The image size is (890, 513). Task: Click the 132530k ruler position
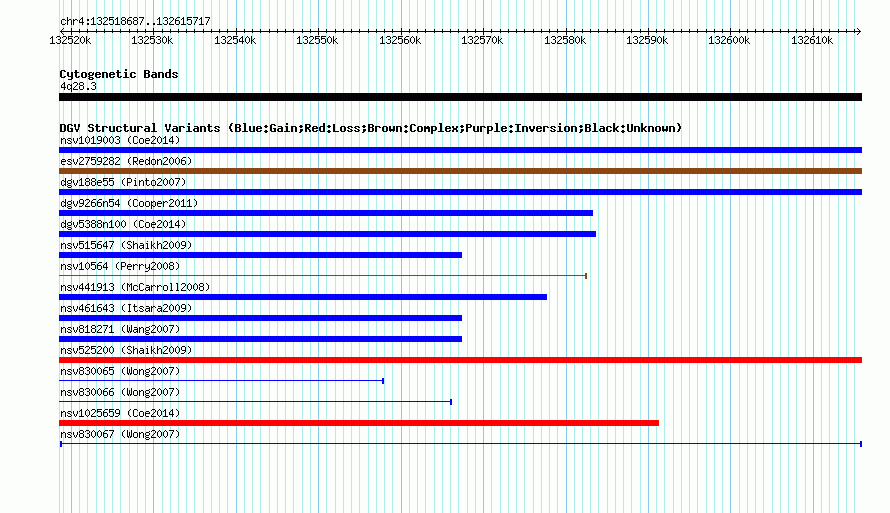[152, 40]
